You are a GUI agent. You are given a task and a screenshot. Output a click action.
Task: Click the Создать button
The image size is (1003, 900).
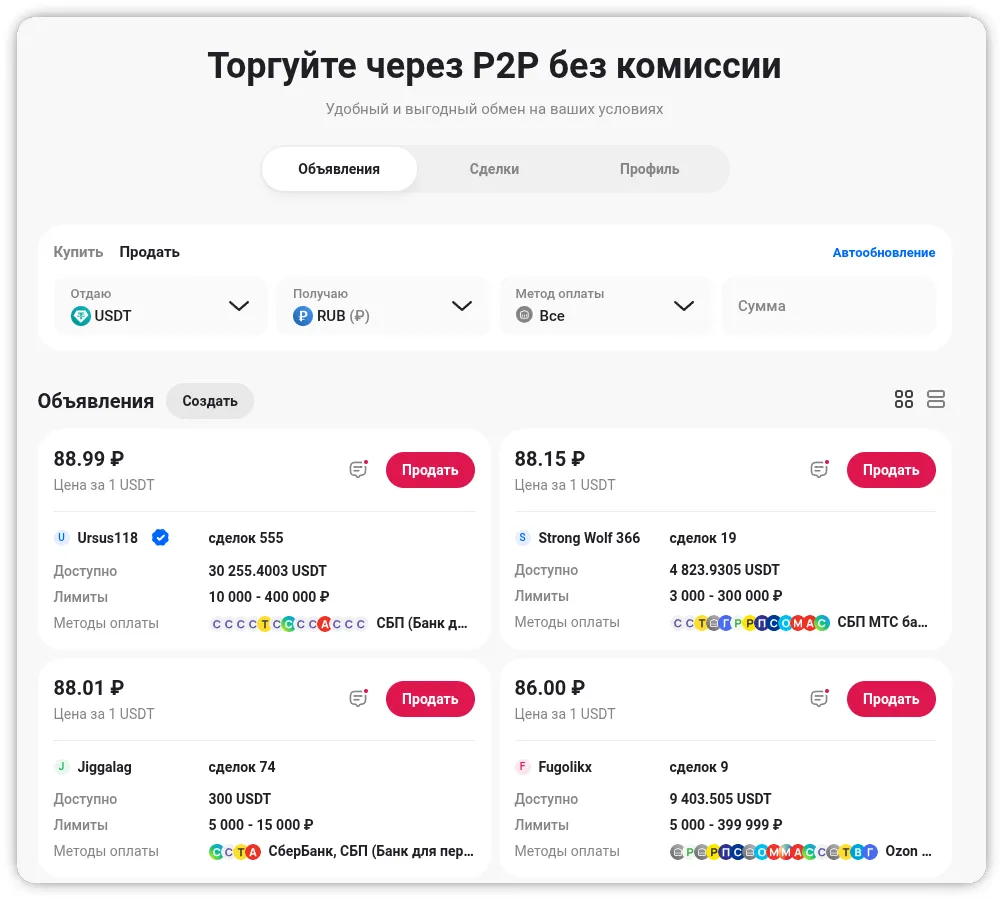point(210,401)
